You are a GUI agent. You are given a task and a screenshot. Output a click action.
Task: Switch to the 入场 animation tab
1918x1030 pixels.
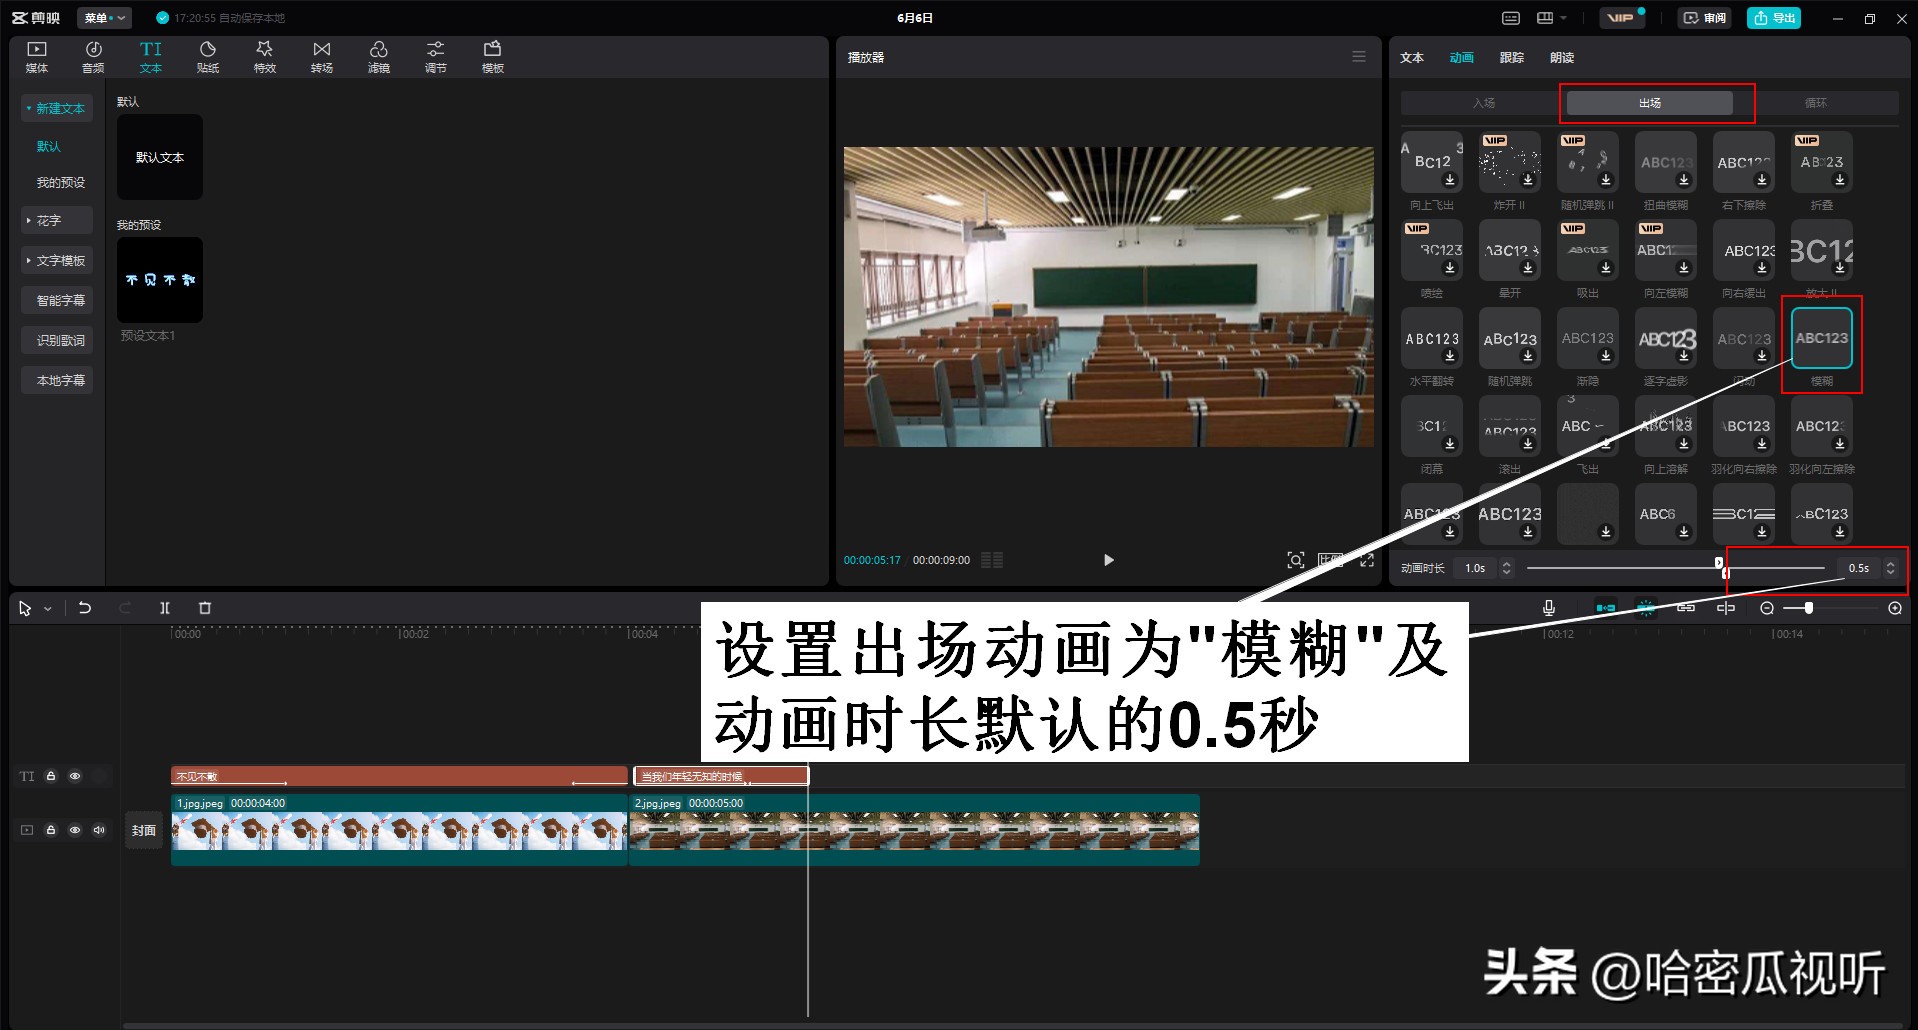pyautogui.click(x=1483, y=102)
